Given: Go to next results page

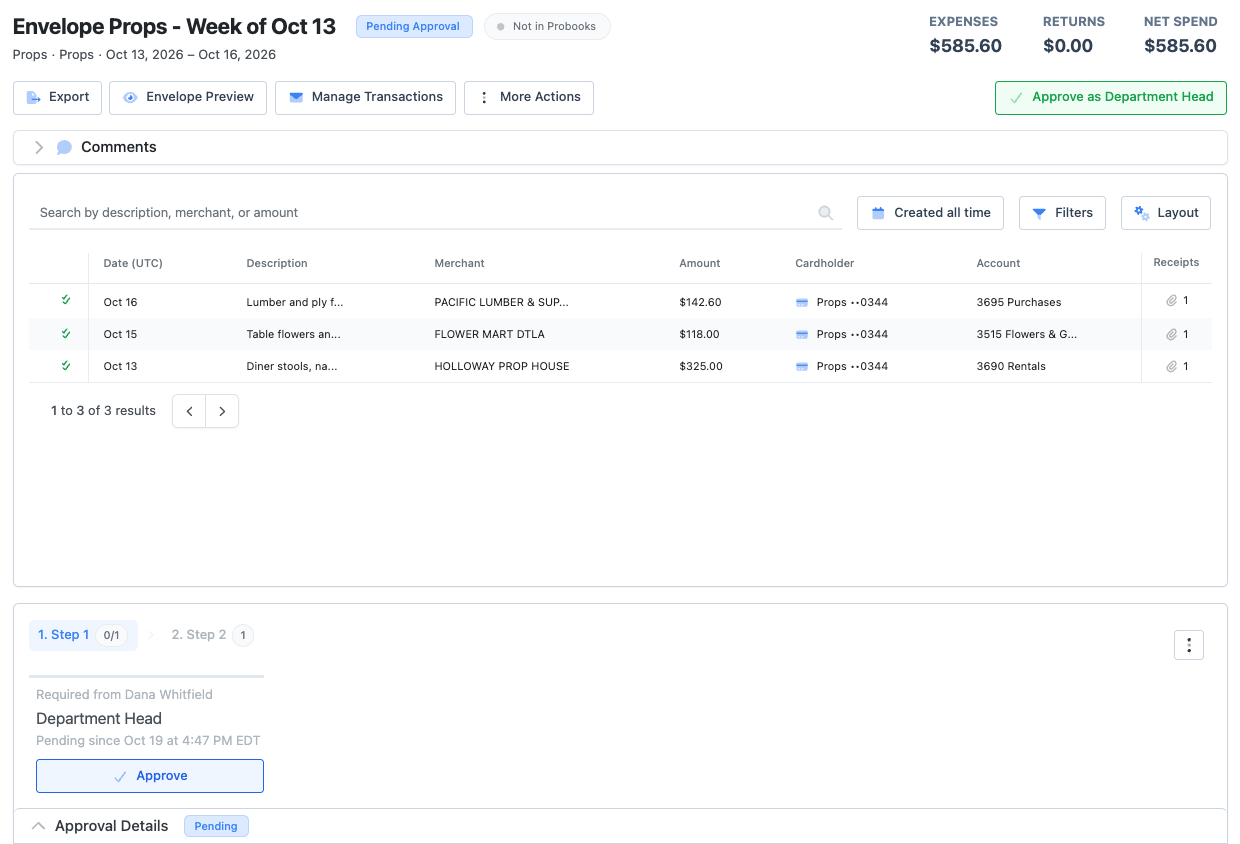Looking at the screenshot, I should coord(222,411).
